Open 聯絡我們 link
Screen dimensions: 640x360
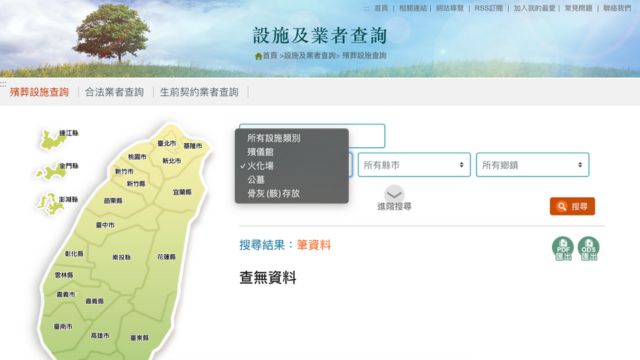(x=617, y=8)
